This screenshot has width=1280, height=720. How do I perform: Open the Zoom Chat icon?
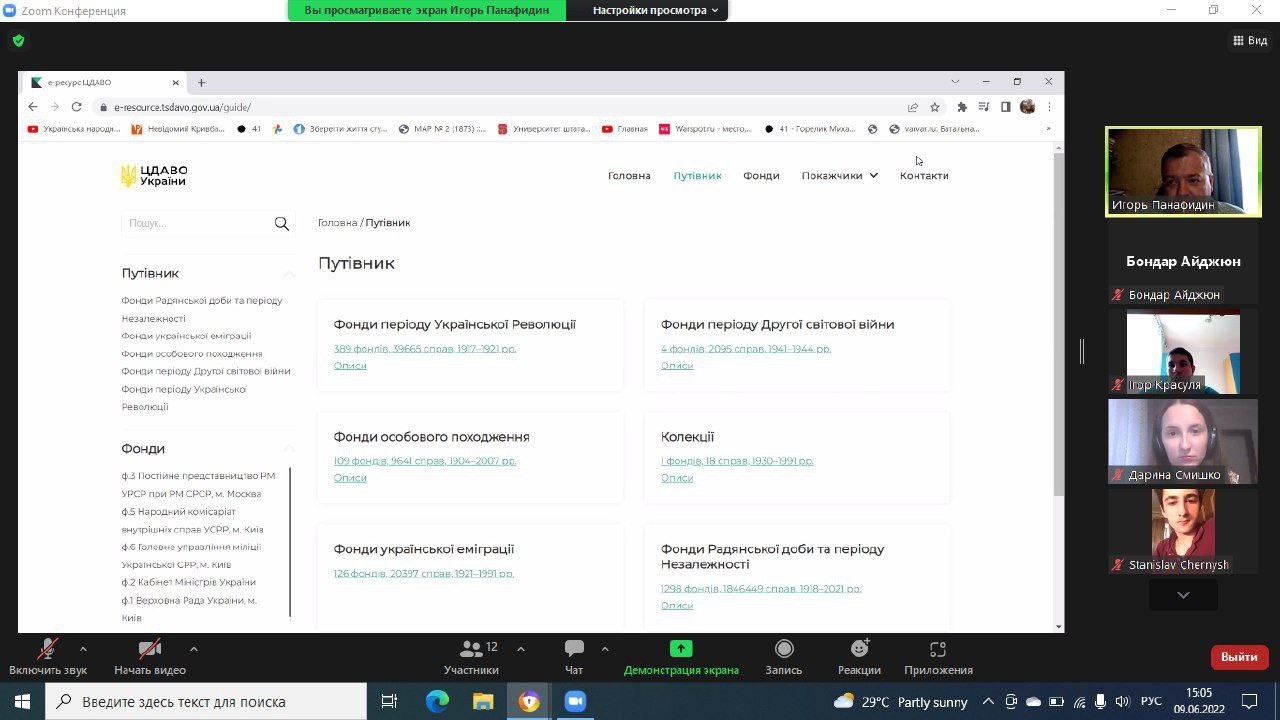pyautogui.click(x=574, y=649)
